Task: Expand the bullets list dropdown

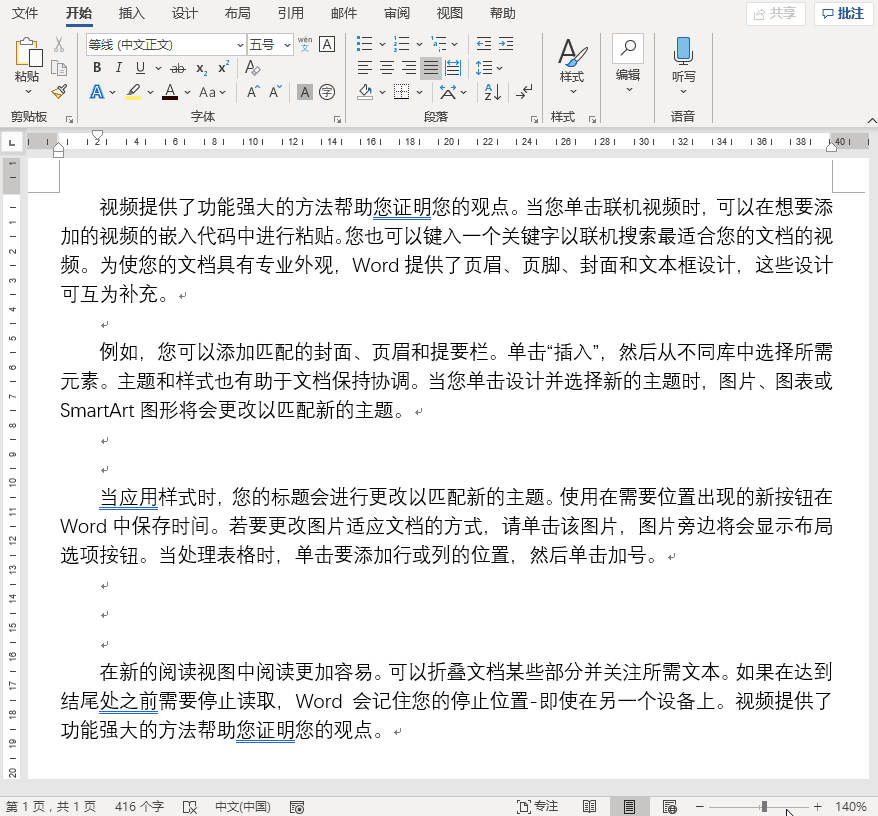Action: [x=382, y=44]
